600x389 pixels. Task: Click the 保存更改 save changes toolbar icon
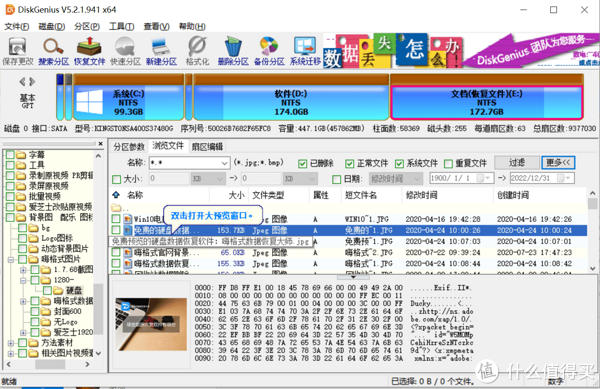tap(18, 51)
